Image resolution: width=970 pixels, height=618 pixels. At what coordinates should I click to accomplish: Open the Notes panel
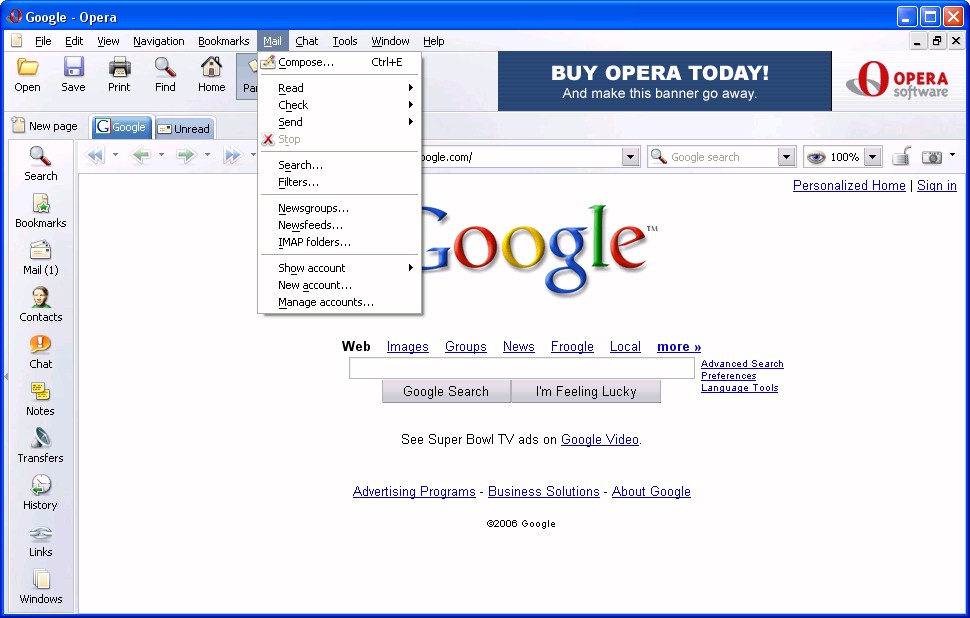click(x=41, y=398)
